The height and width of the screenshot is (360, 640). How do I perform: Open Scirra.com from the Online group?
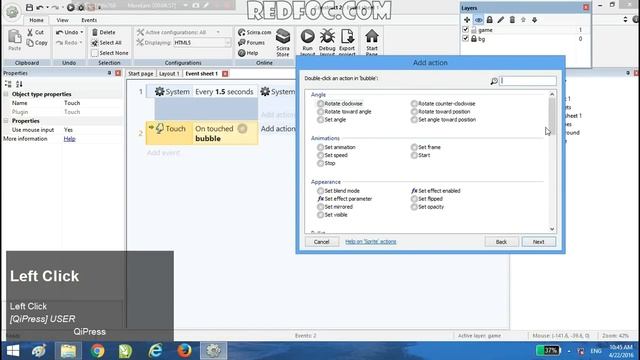click(255, 32)
